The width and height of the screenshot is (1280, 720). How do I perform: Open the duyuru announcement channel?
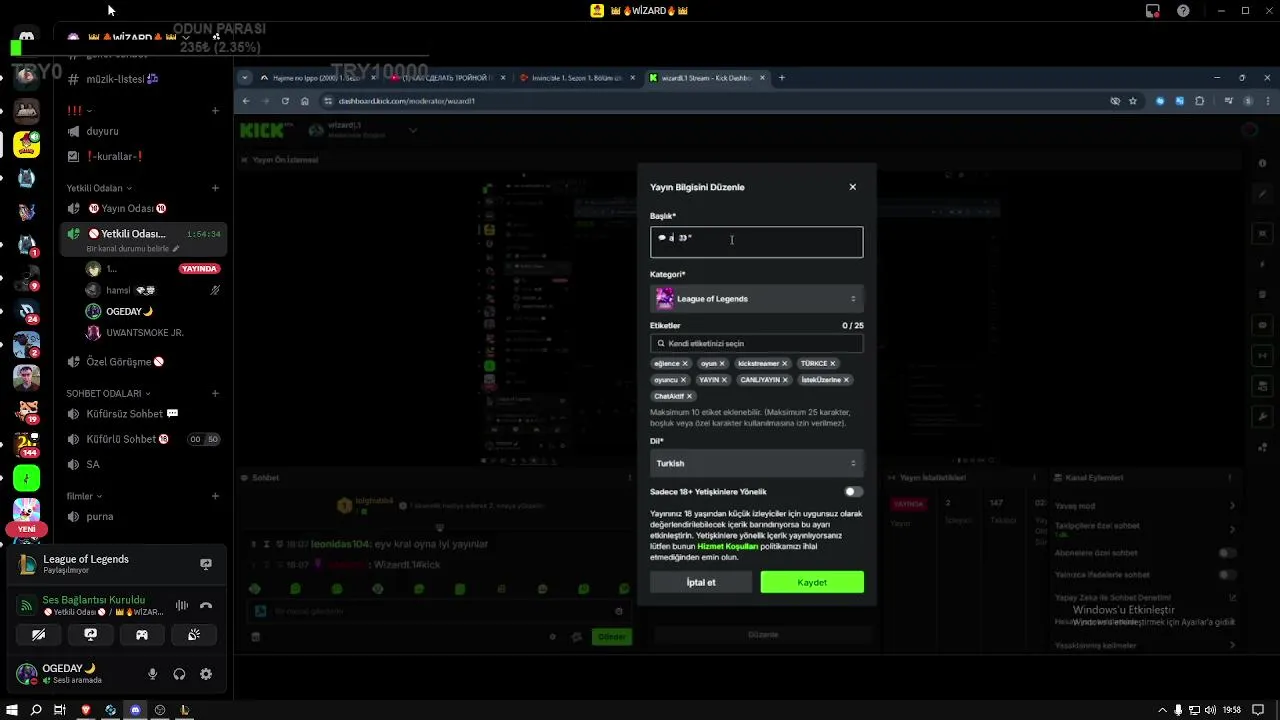point(102,131)
